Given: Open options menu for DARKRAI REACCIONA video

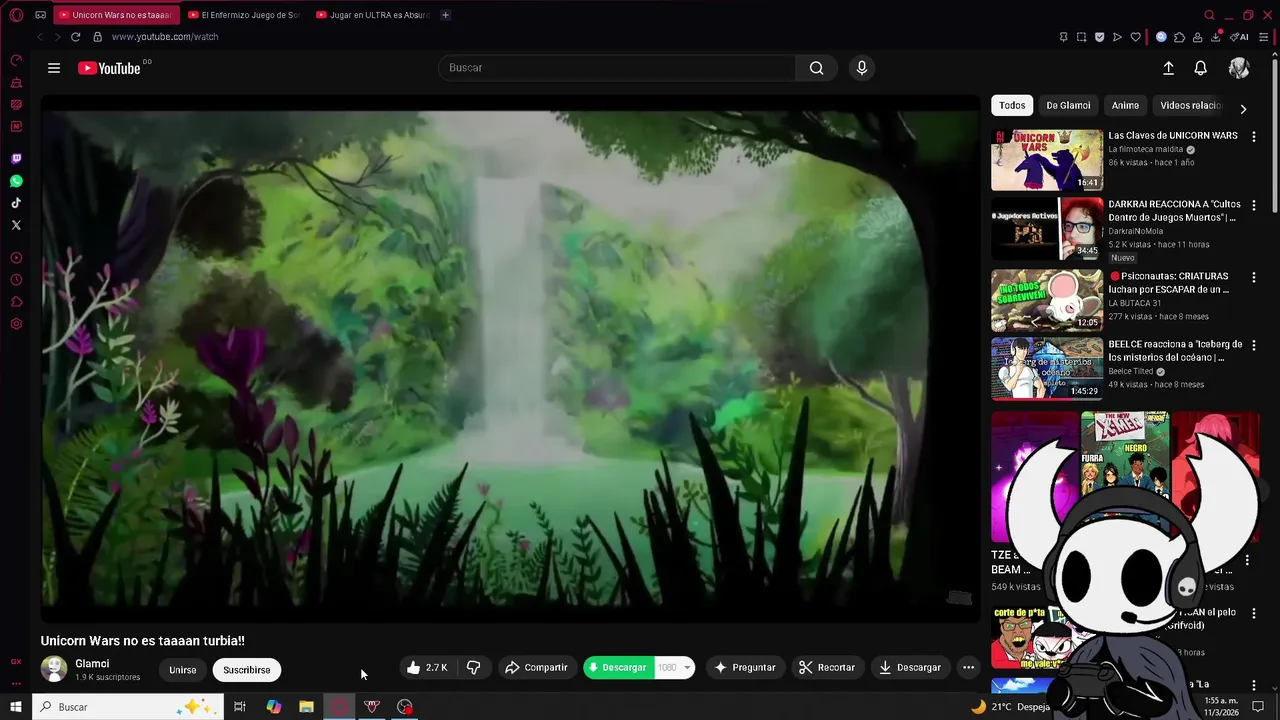Looking at the screenshot, I should [x=1253, y=206].
